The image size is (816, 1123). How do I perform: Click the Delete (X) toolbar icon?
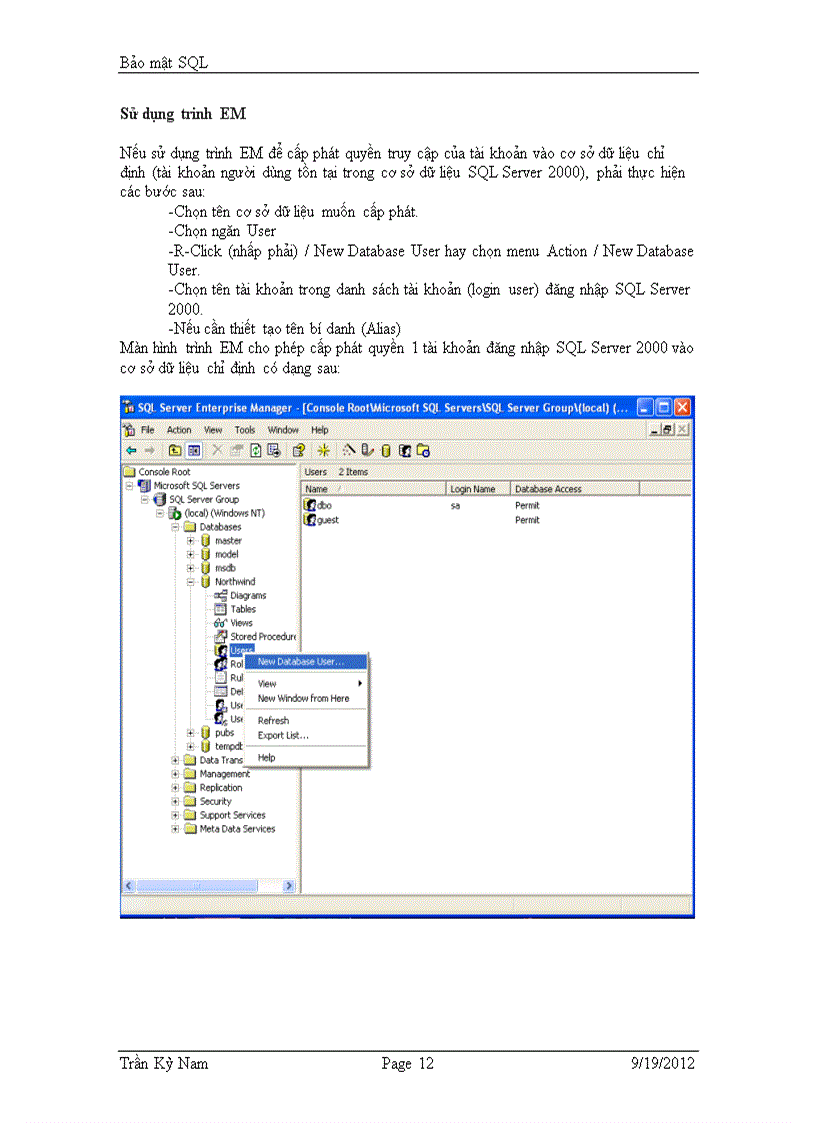coord(219,451)
